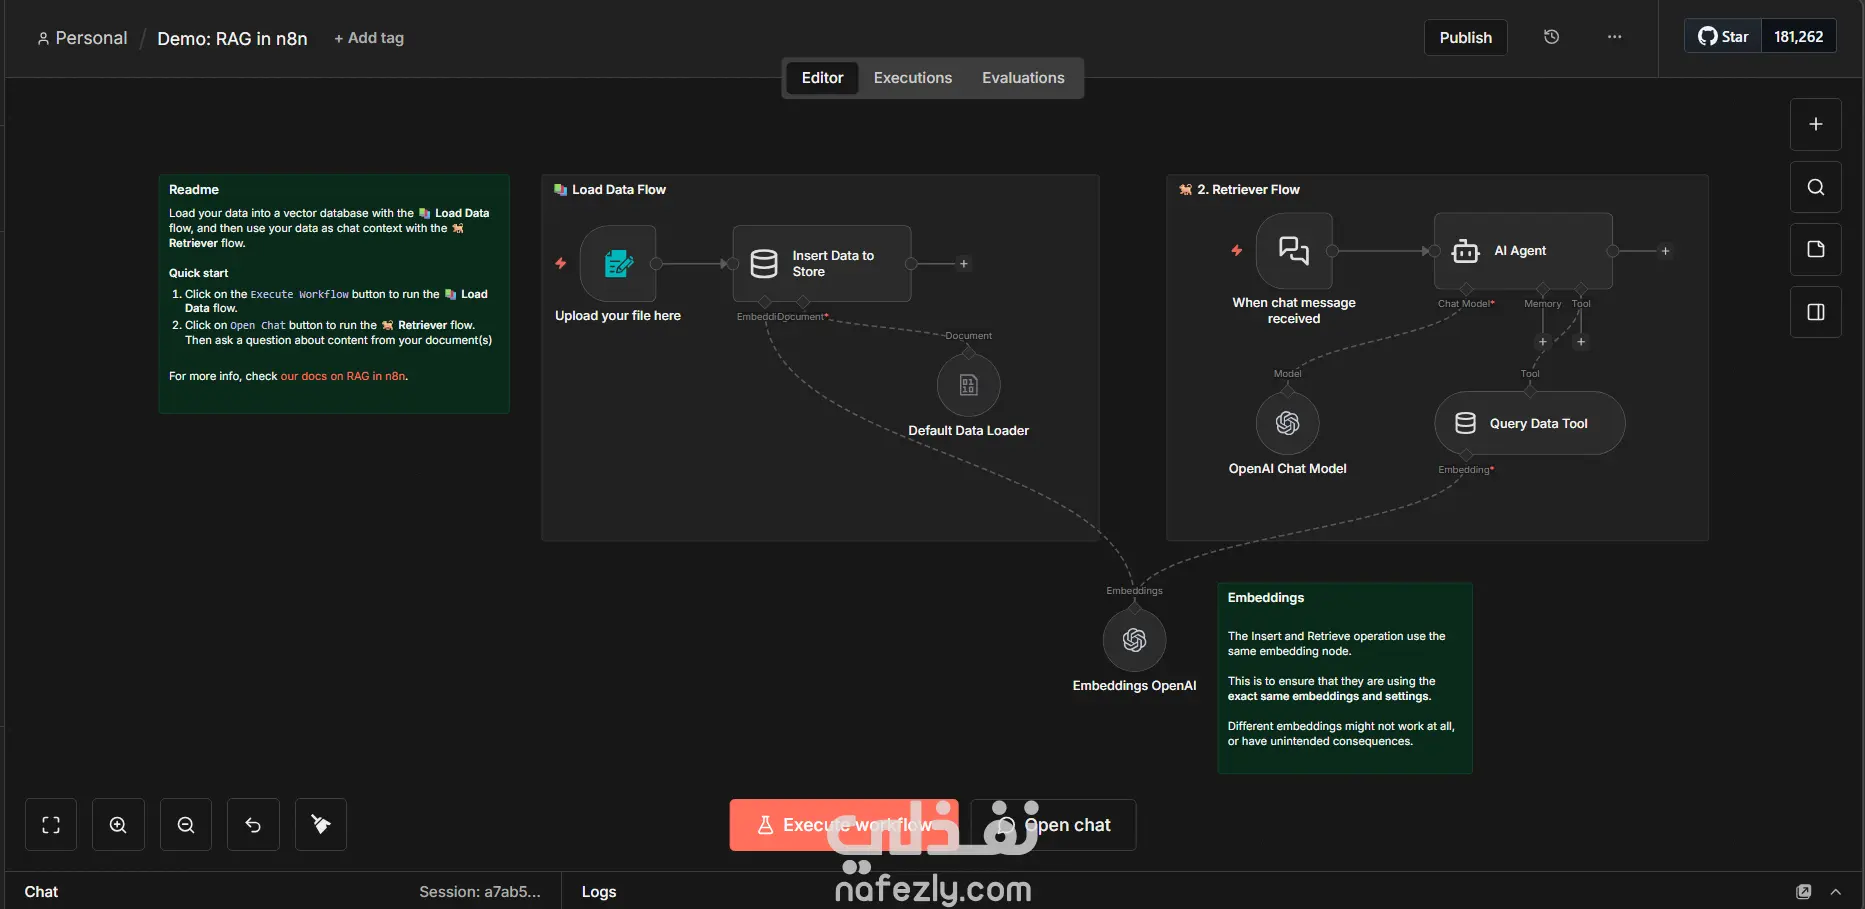Click the workflow name Demo: RAG in n8n
1865x909 pixels.
(232, 38)
